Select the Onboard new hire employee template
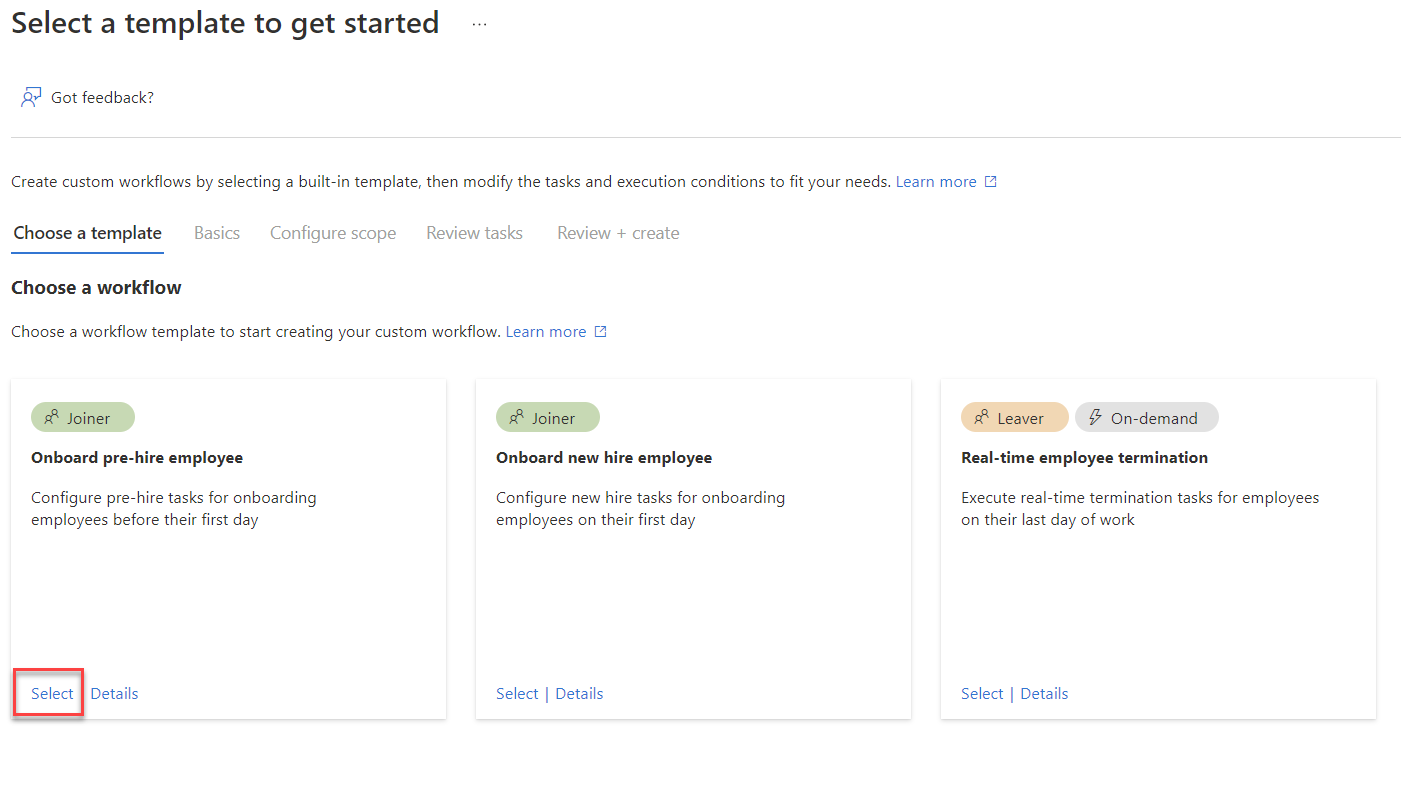Viewport: 1401px width, 790px height. (517, 693)
